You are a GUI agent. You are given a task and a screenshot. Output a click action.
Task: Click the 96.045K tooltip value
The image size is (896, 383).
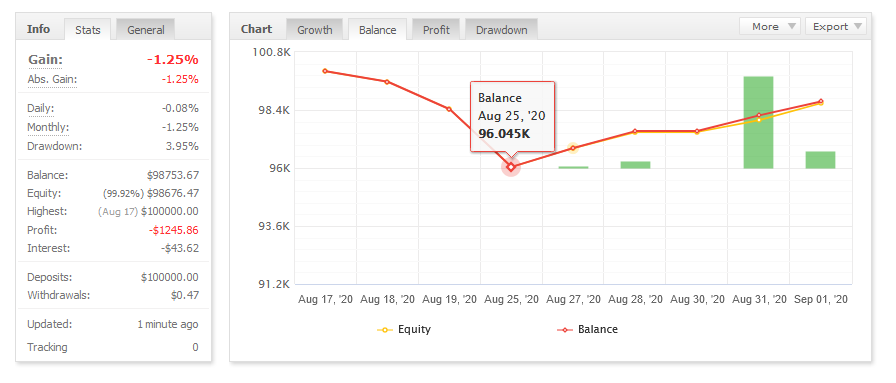(x=504, y=134)
